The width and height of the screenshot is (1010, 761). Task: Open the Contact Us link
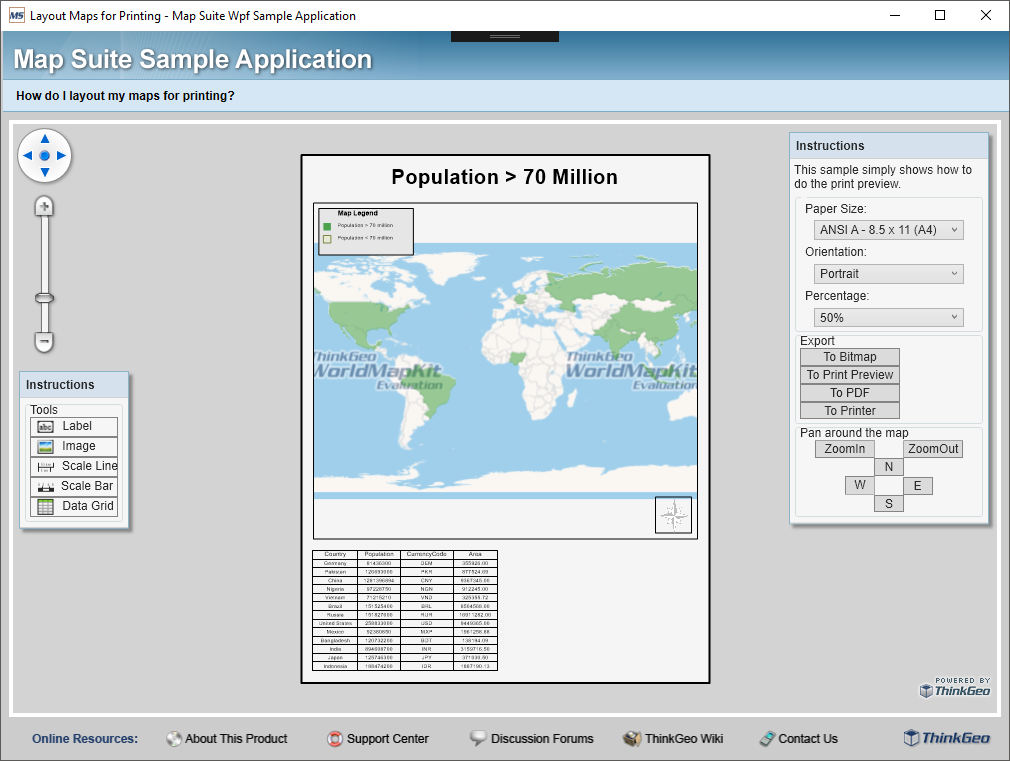pyautogui.click(x=799, y=739)
